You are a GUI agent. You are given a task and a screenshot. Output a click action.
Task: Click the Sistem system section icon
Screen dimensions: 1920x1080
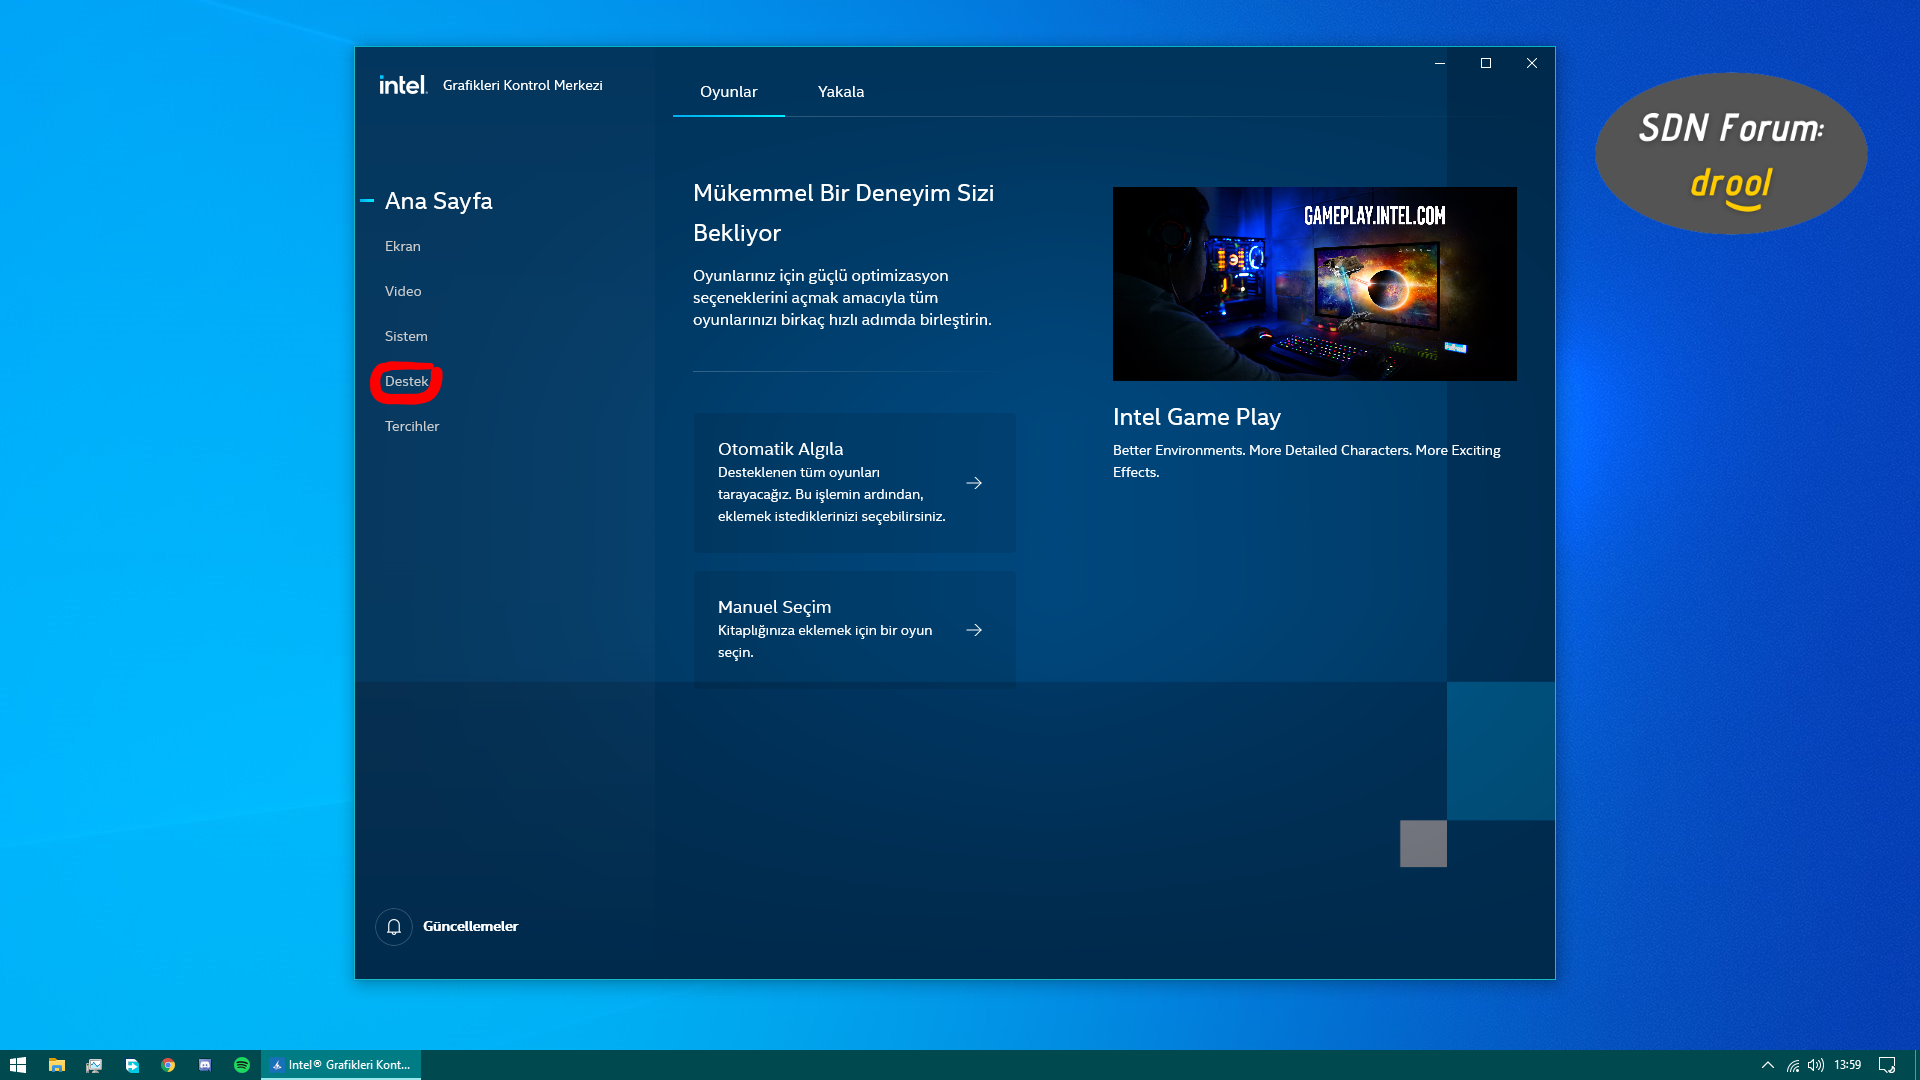point(405,335)
